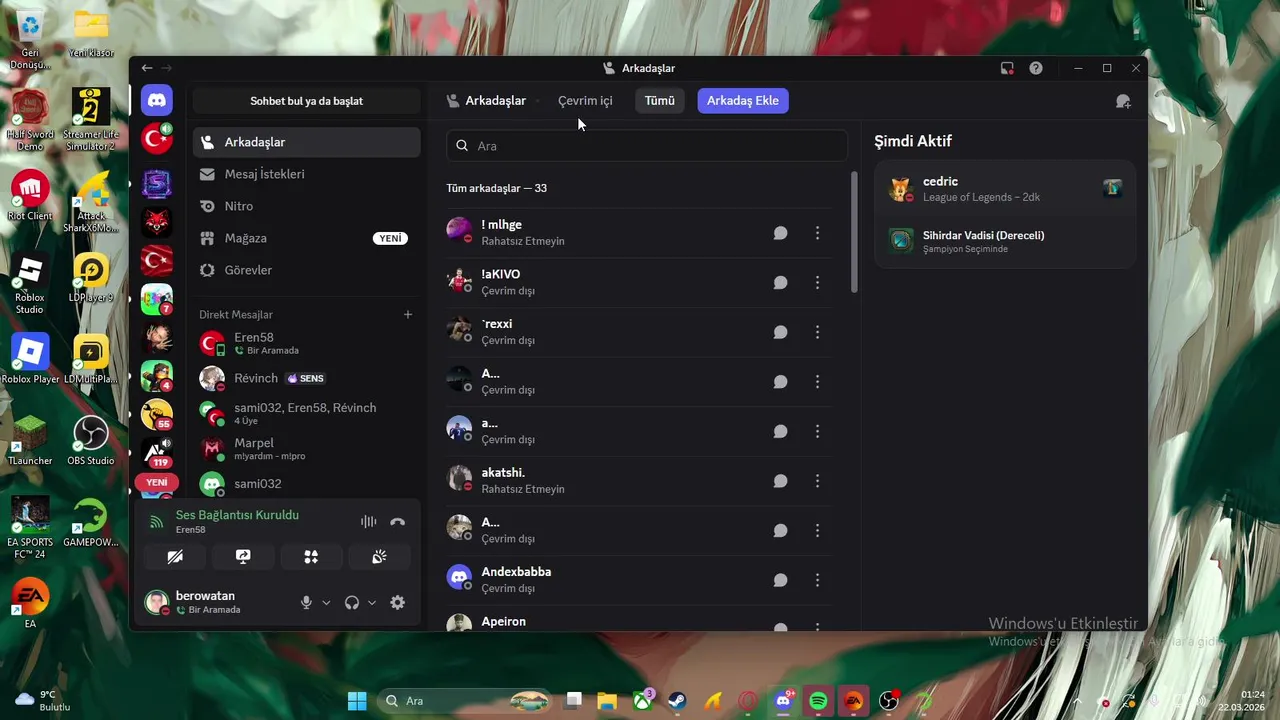
Task: Open Révinch direct message
Action: (306, 378)
